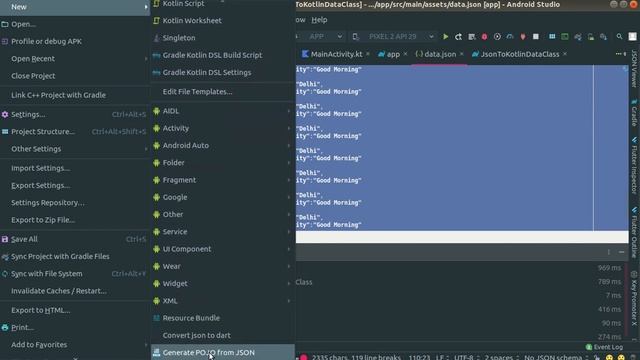The width and height of the screenshot is (640, 360).
Task: Expand the Activity submenu
Action: click(222, 128)
